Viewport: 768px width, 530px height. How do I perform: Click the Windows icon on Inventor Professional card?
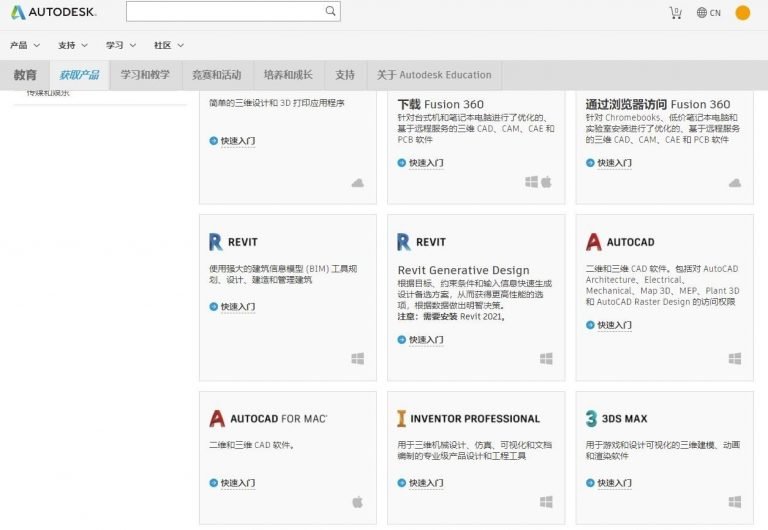(x=546, y=502)
